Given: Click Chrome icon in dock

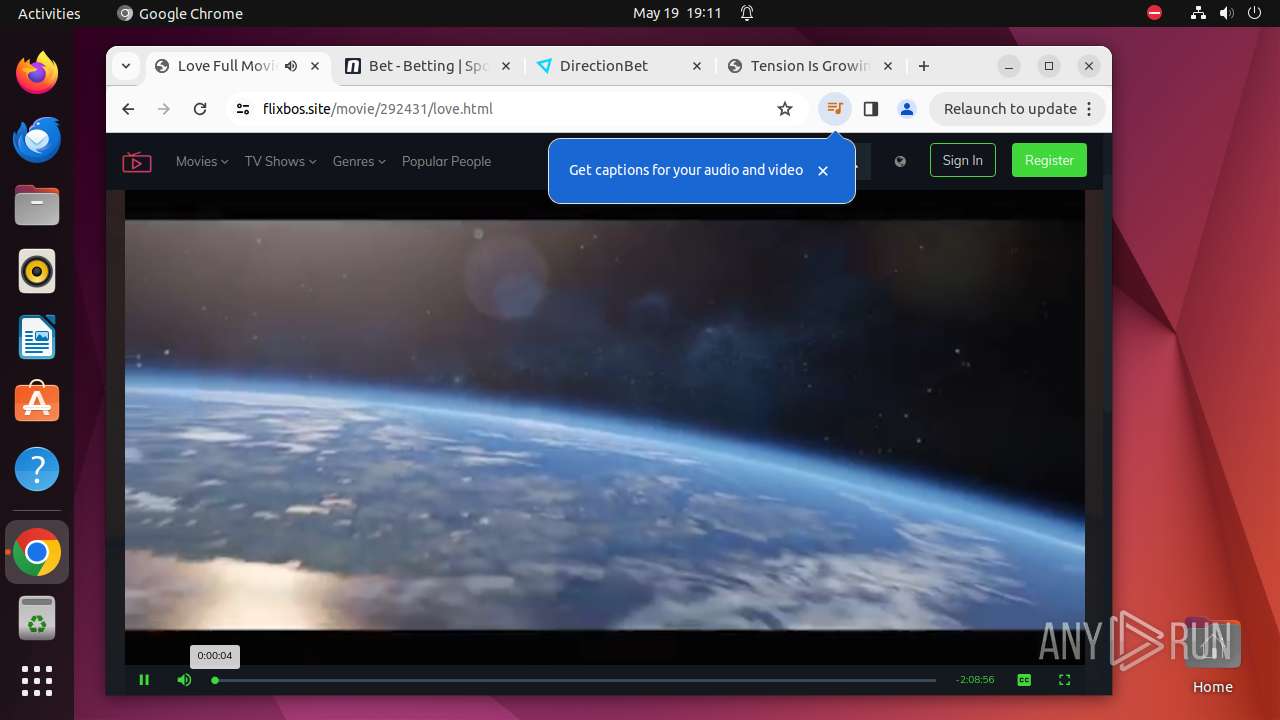Looking at the screenshot, I should (x=37, y=552).
